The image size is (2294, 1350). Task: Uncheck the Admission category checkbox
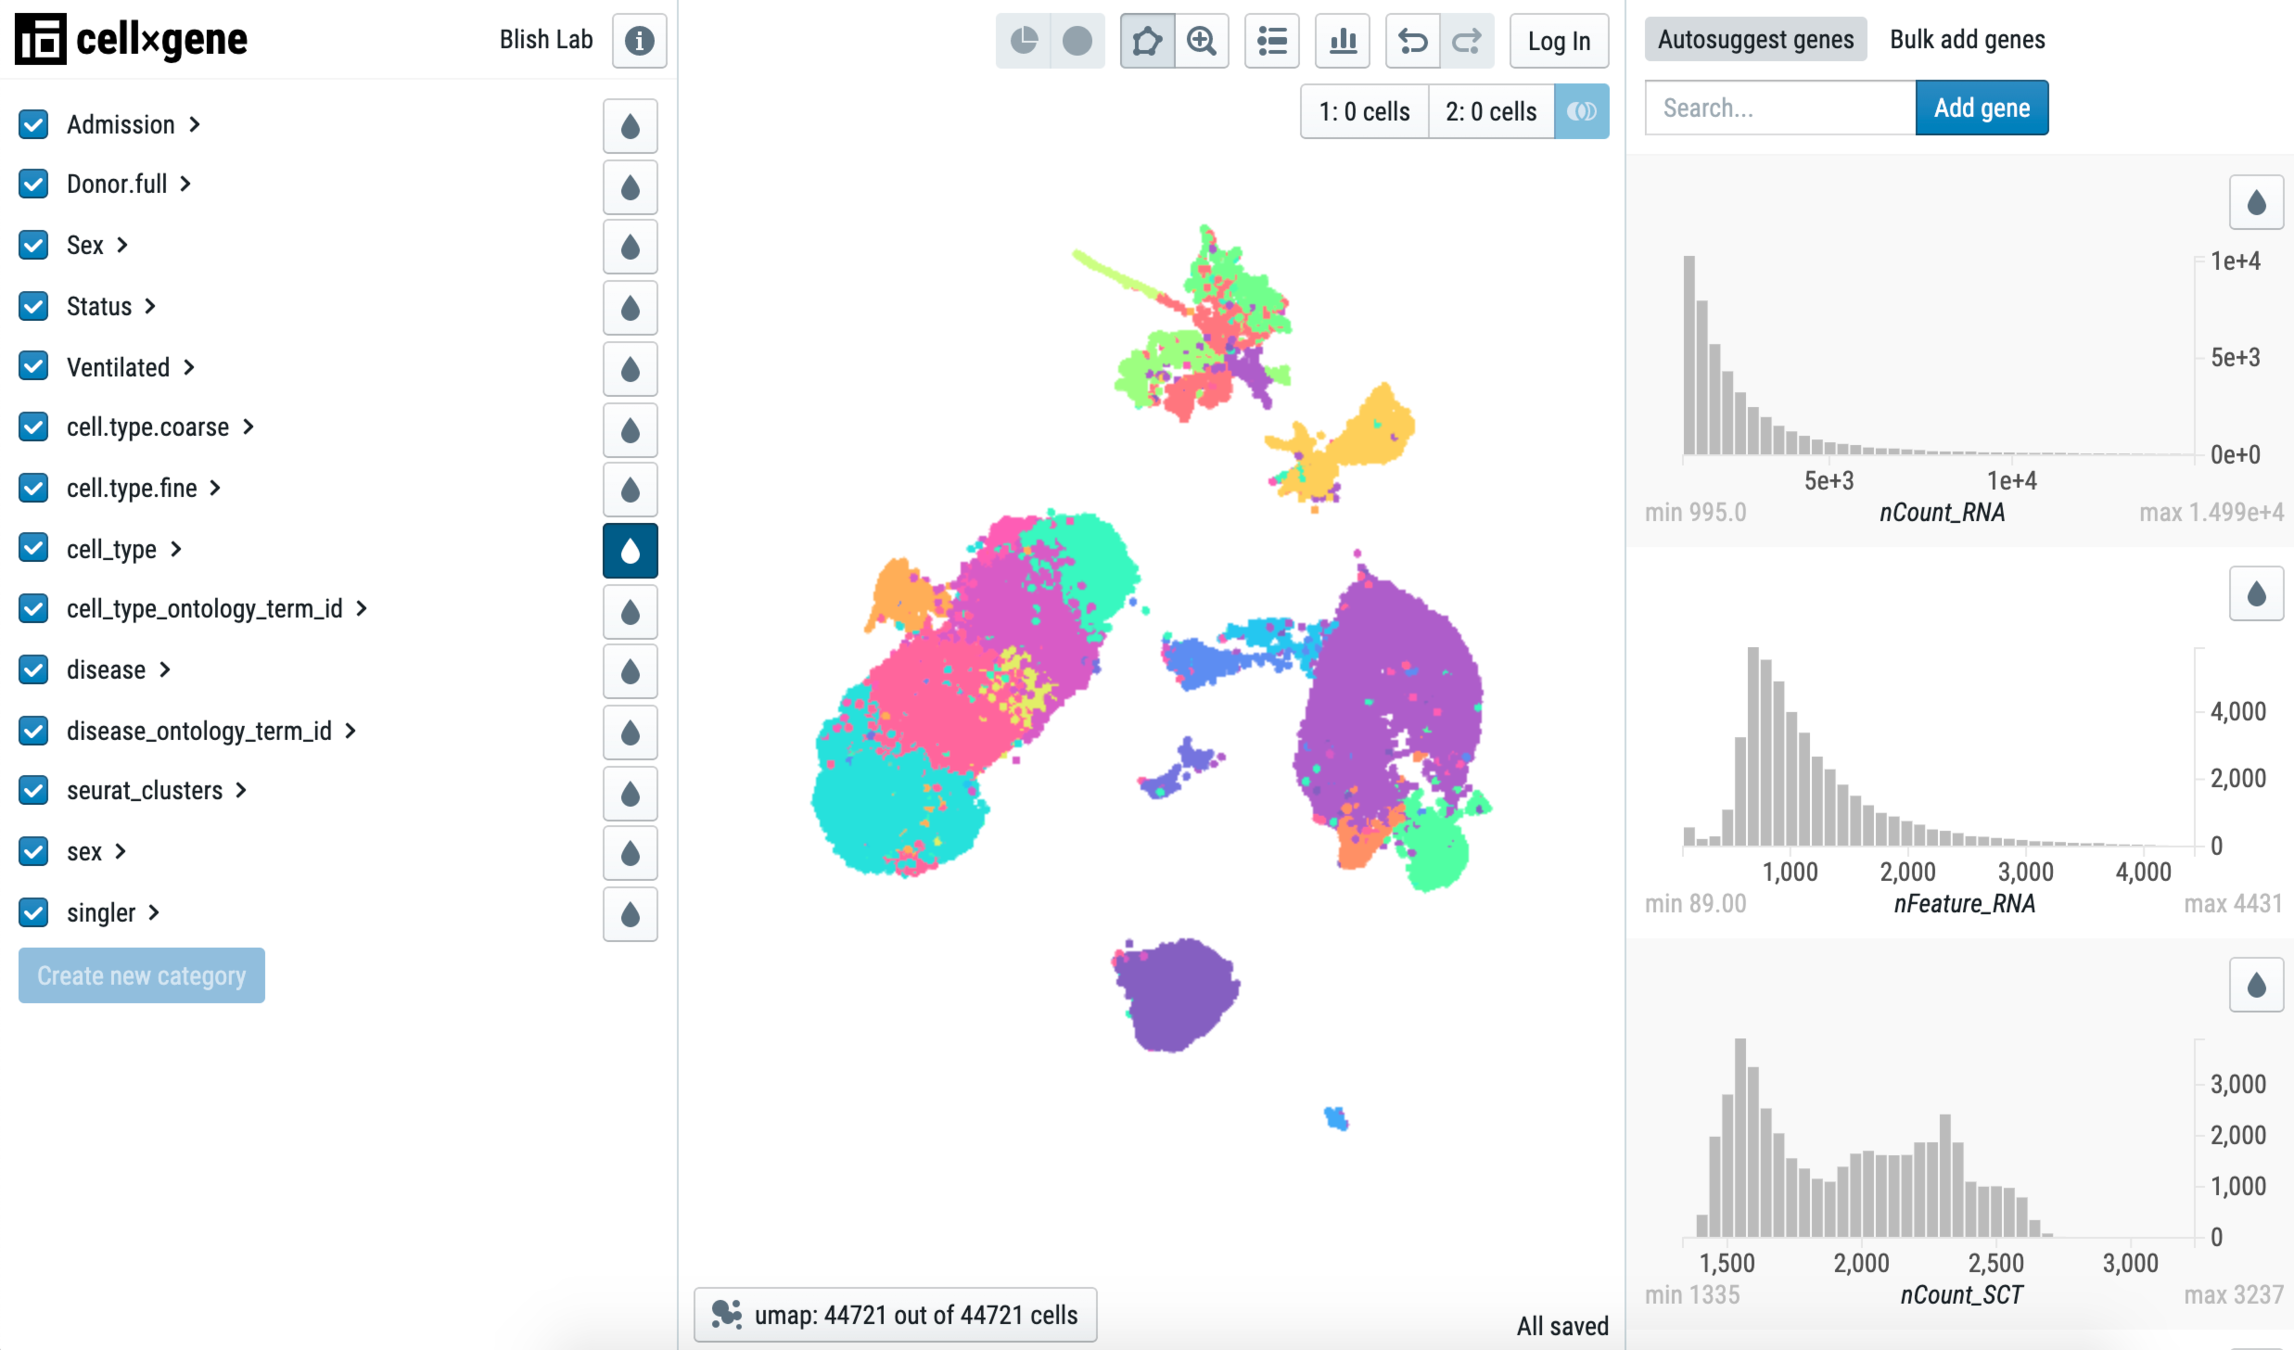click(33, 124)
